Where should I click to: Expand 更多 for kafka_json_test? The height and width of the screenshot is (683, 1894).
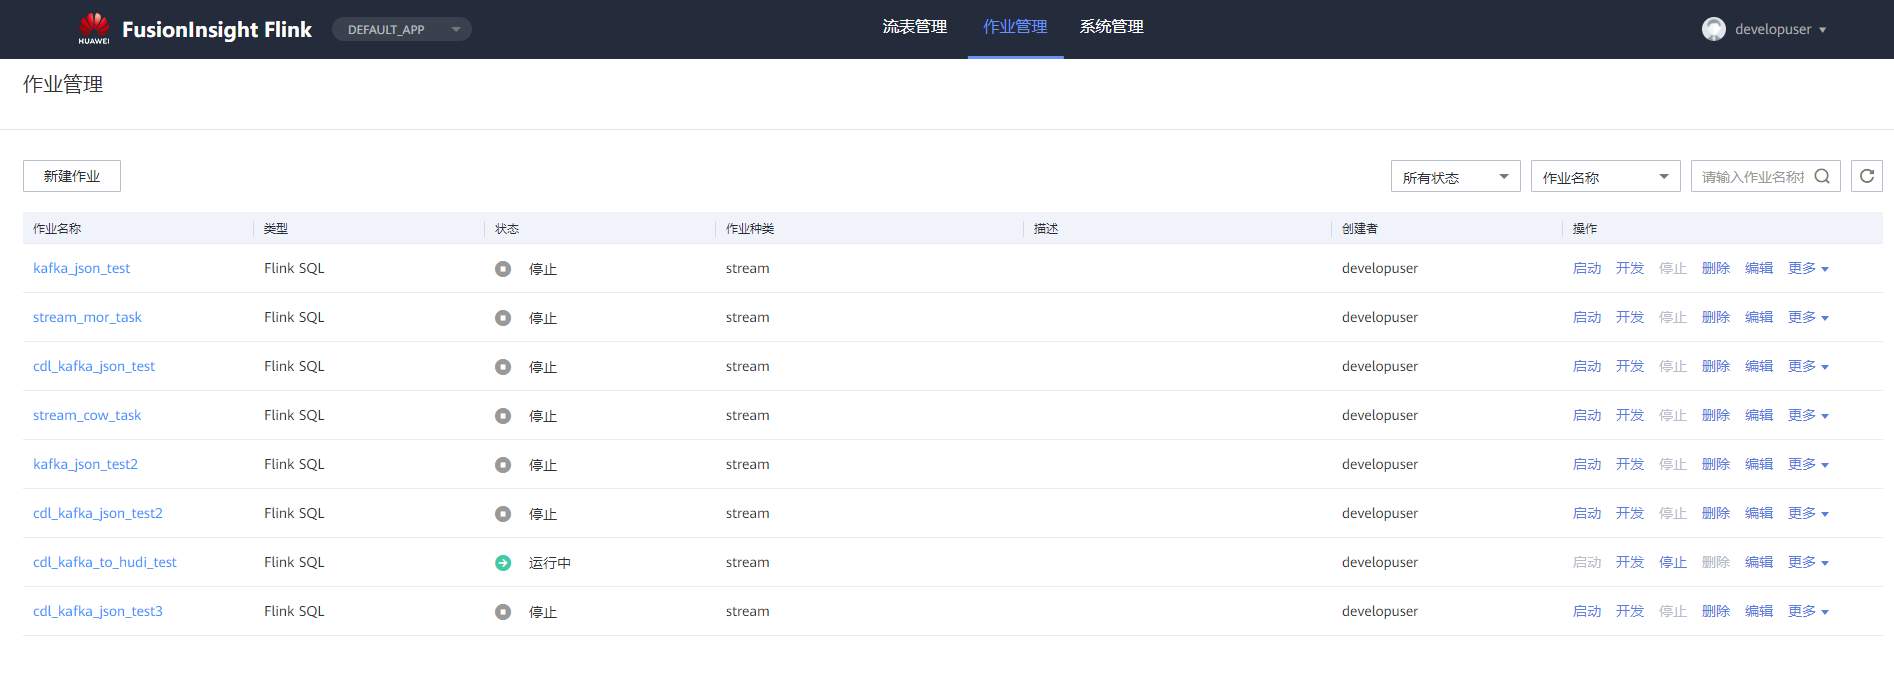click(1808, 268)
